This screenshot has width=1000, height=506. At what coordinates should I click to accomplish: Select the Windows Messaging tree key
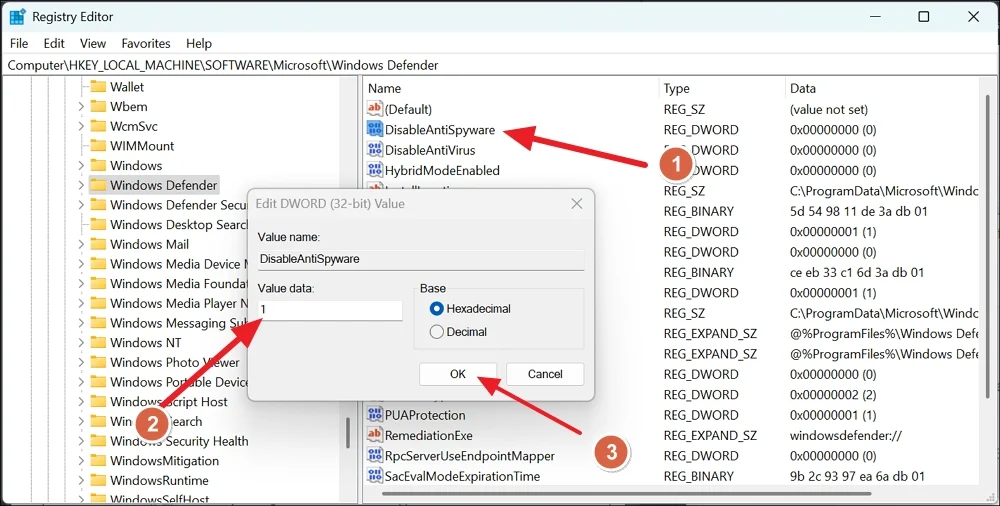tap(178, 323)
